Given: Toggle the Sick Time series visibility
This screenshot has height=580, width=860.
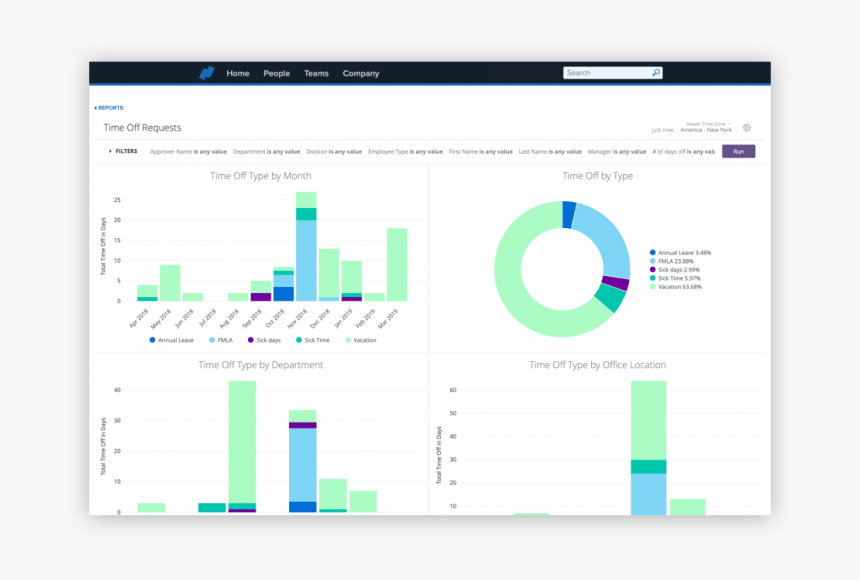Looking at the screenshot, I should tap(300, 340).
